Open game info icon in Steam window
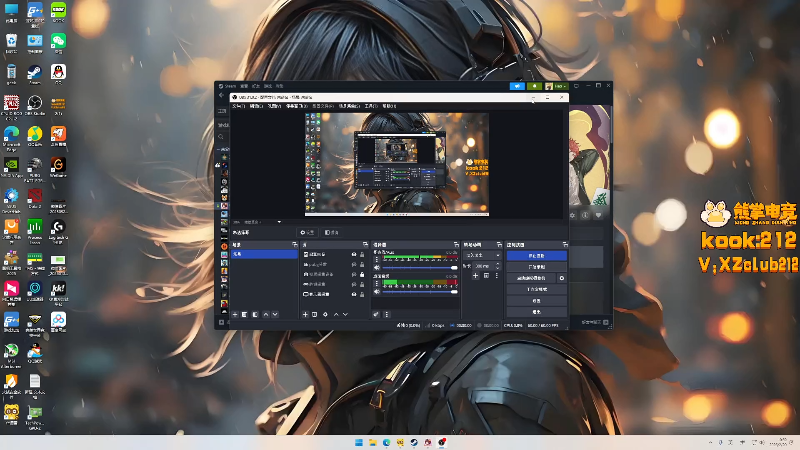 585,215
